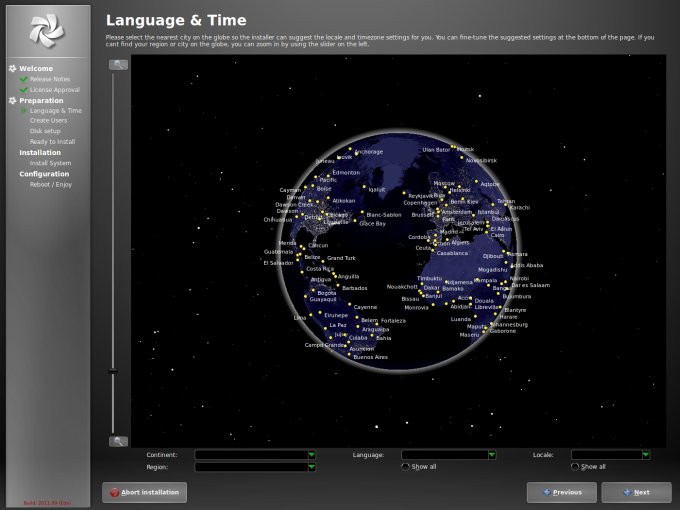The width and height of the screenshot is (680, 510).
Task: Select the Create Users step
Action: (x=48, y=121)
